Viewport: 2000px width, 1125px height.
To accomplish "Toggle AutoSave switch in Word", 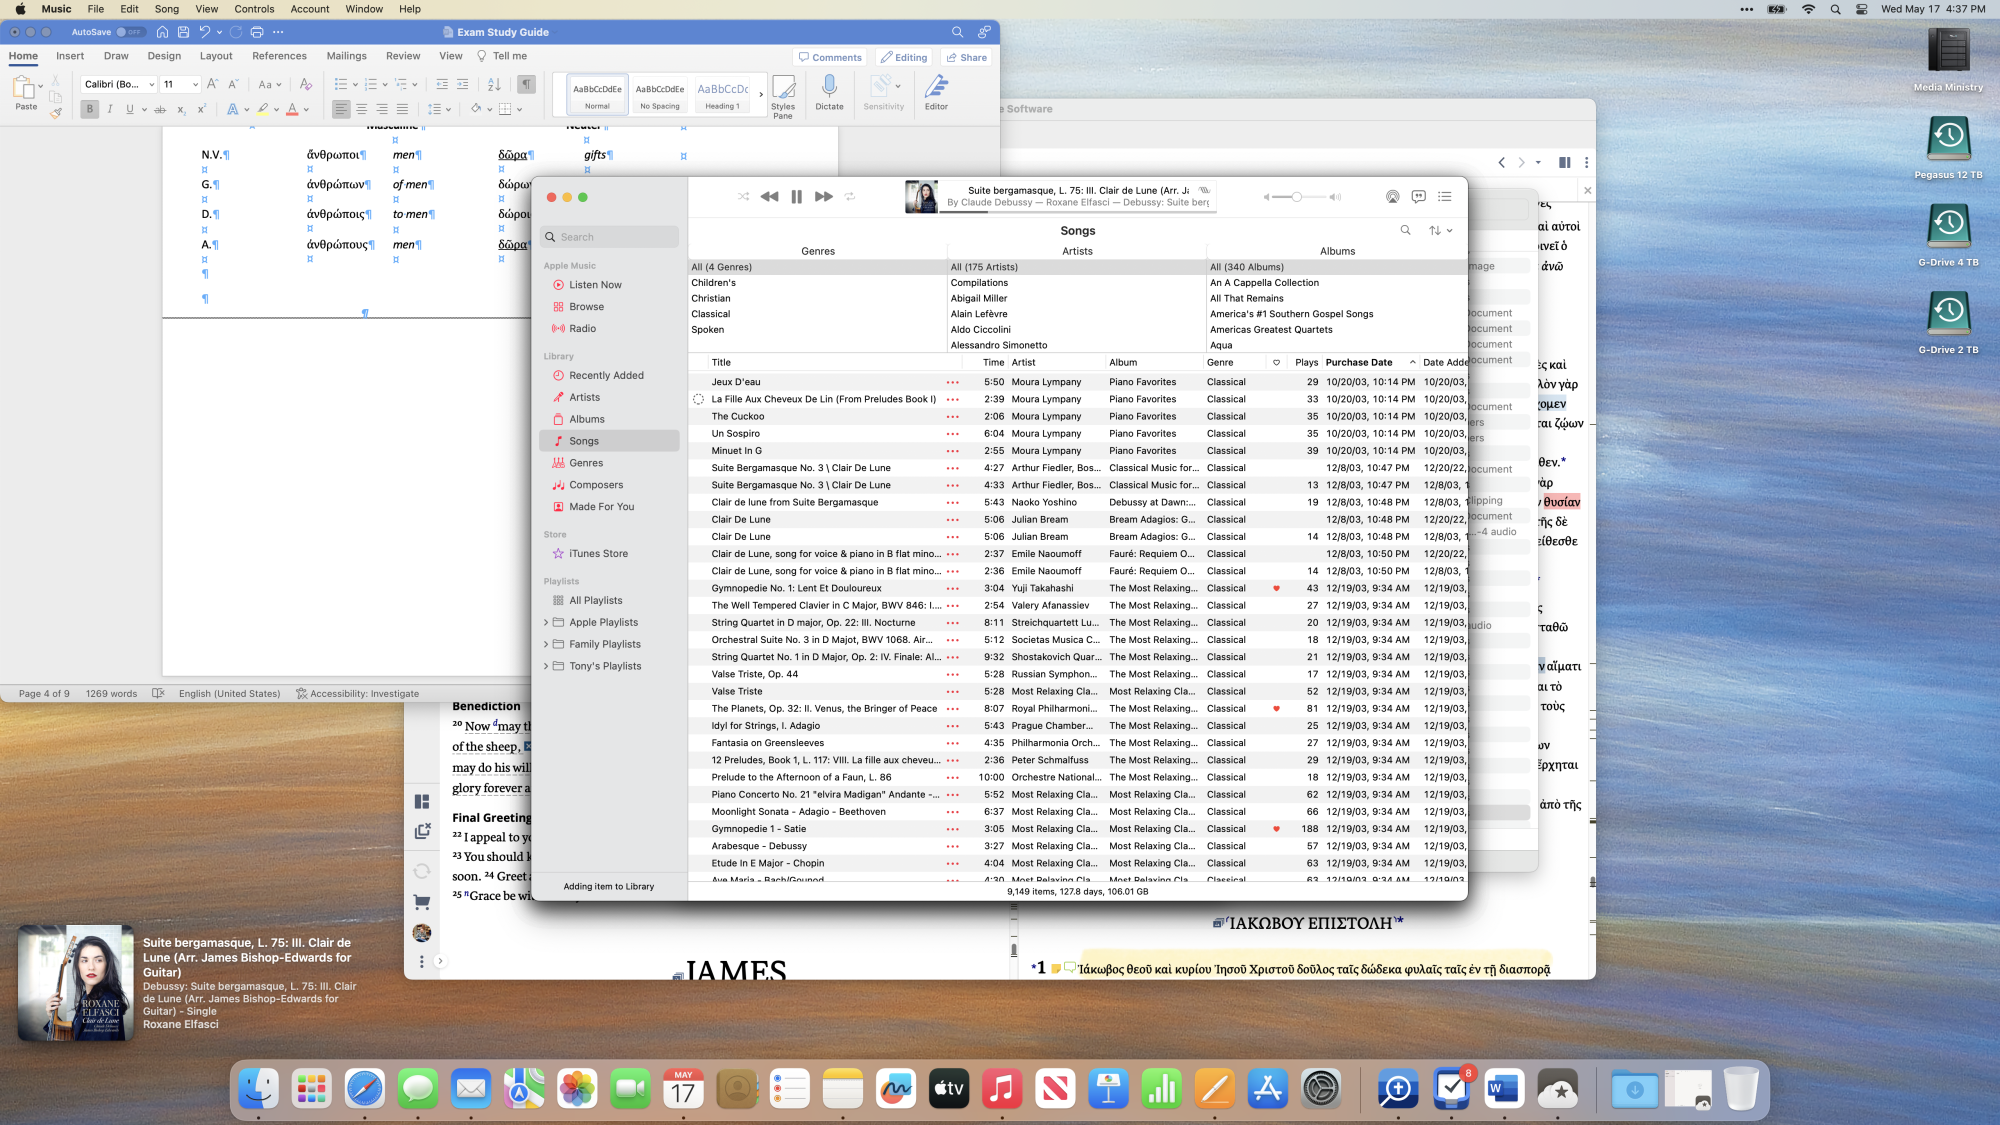I will pos(130,32).
